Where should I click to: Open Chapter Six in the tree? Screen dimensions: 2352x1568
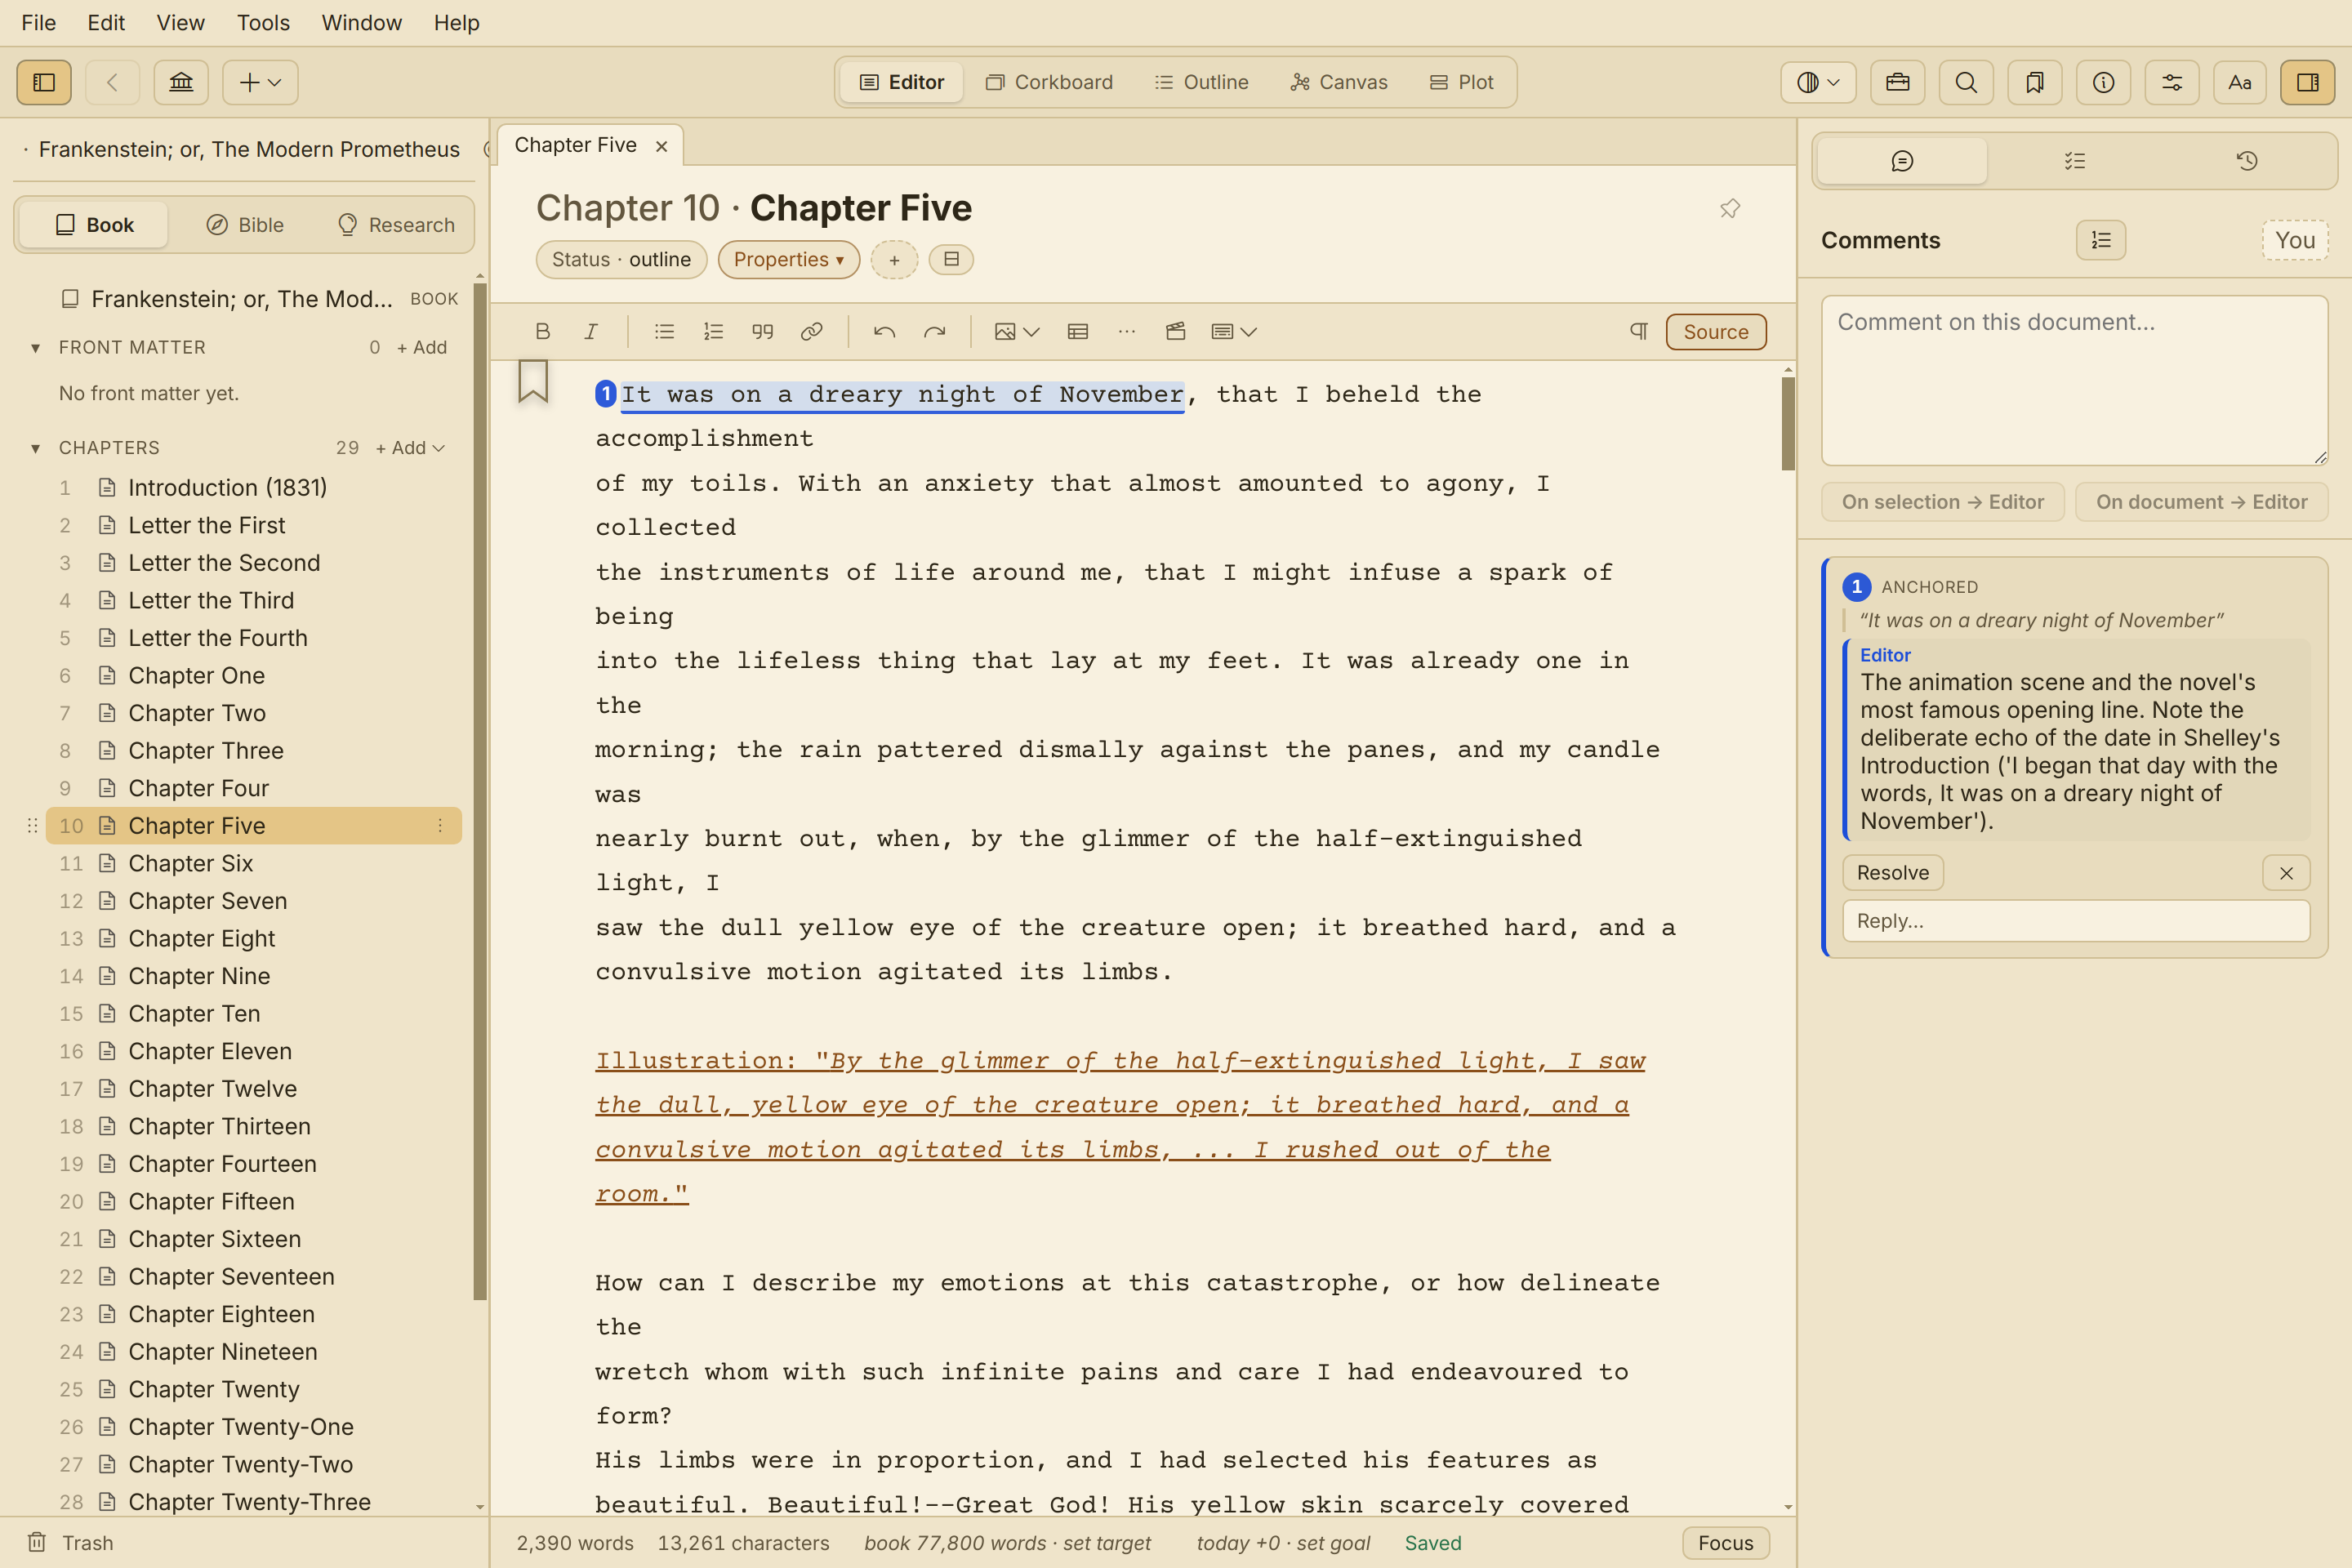254,863
